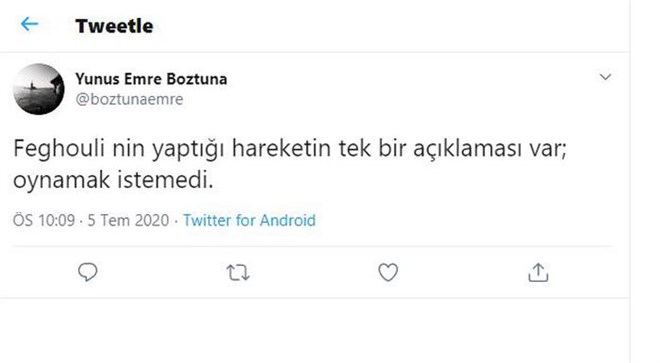Click the word Feghouli in the tweet
660x363 pixels.
[x=59, y=149]
